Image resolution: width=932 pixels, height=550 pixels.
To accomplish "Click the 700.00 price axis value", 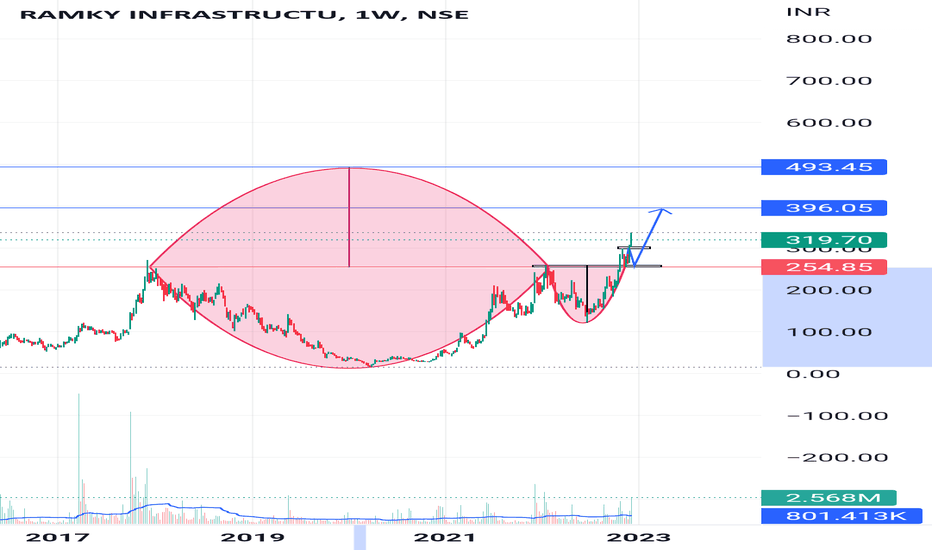I will point(829,81).
